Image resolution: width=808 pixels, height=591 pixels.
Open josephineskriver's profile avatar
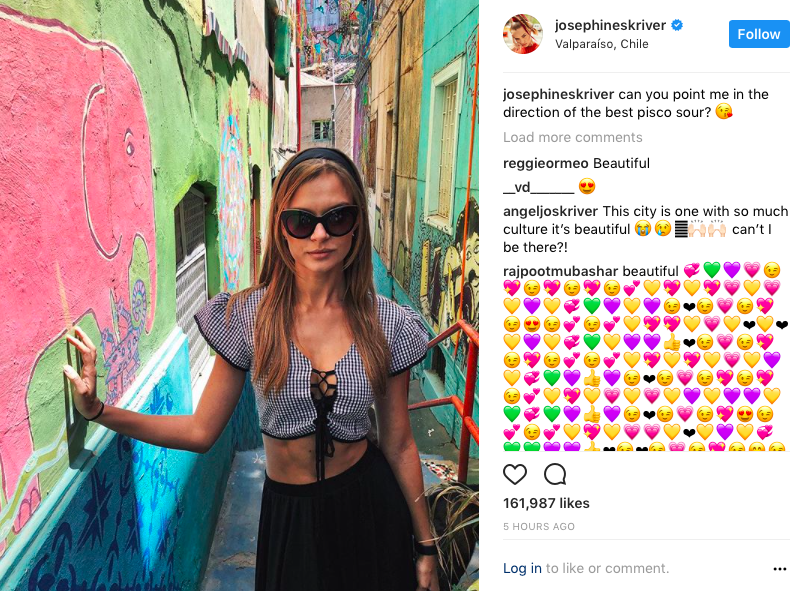pyautogui.click(x=523, y=34)
